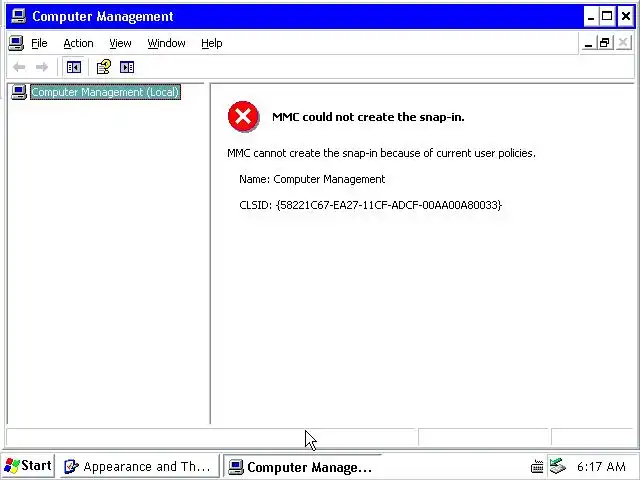Switch to Appearance and Themes taskbar button
Viewport: 640px width, 480px height.
(138, 466)
